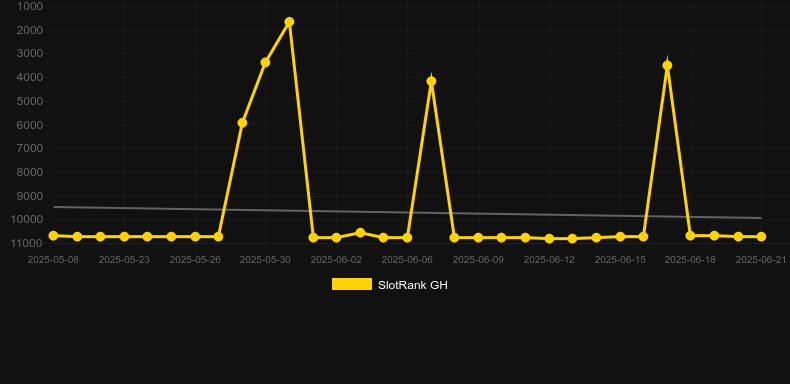
Task: Click the data point above the 2025-05-26 label
Action: tap(195, 237)
